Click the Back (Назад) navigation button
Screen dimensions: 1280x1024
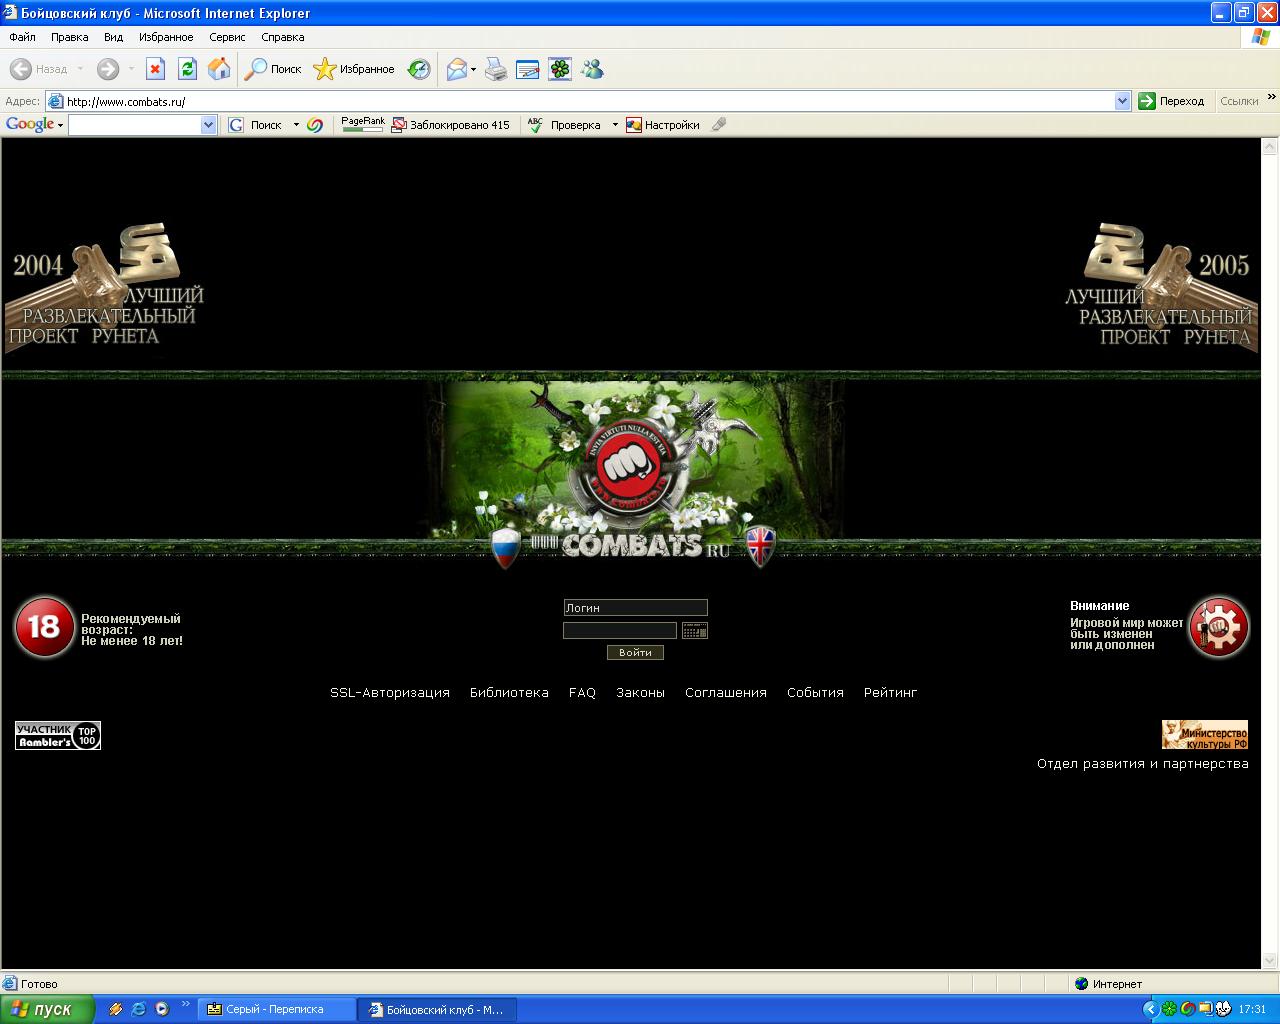point(38,69)
